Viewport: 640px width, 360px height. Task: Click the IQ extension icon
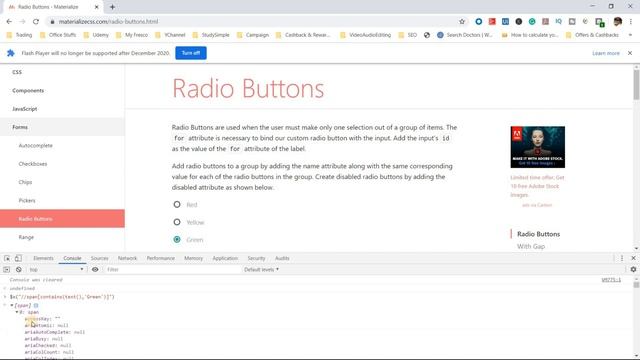pyautogui.click(x=558, y=22)
